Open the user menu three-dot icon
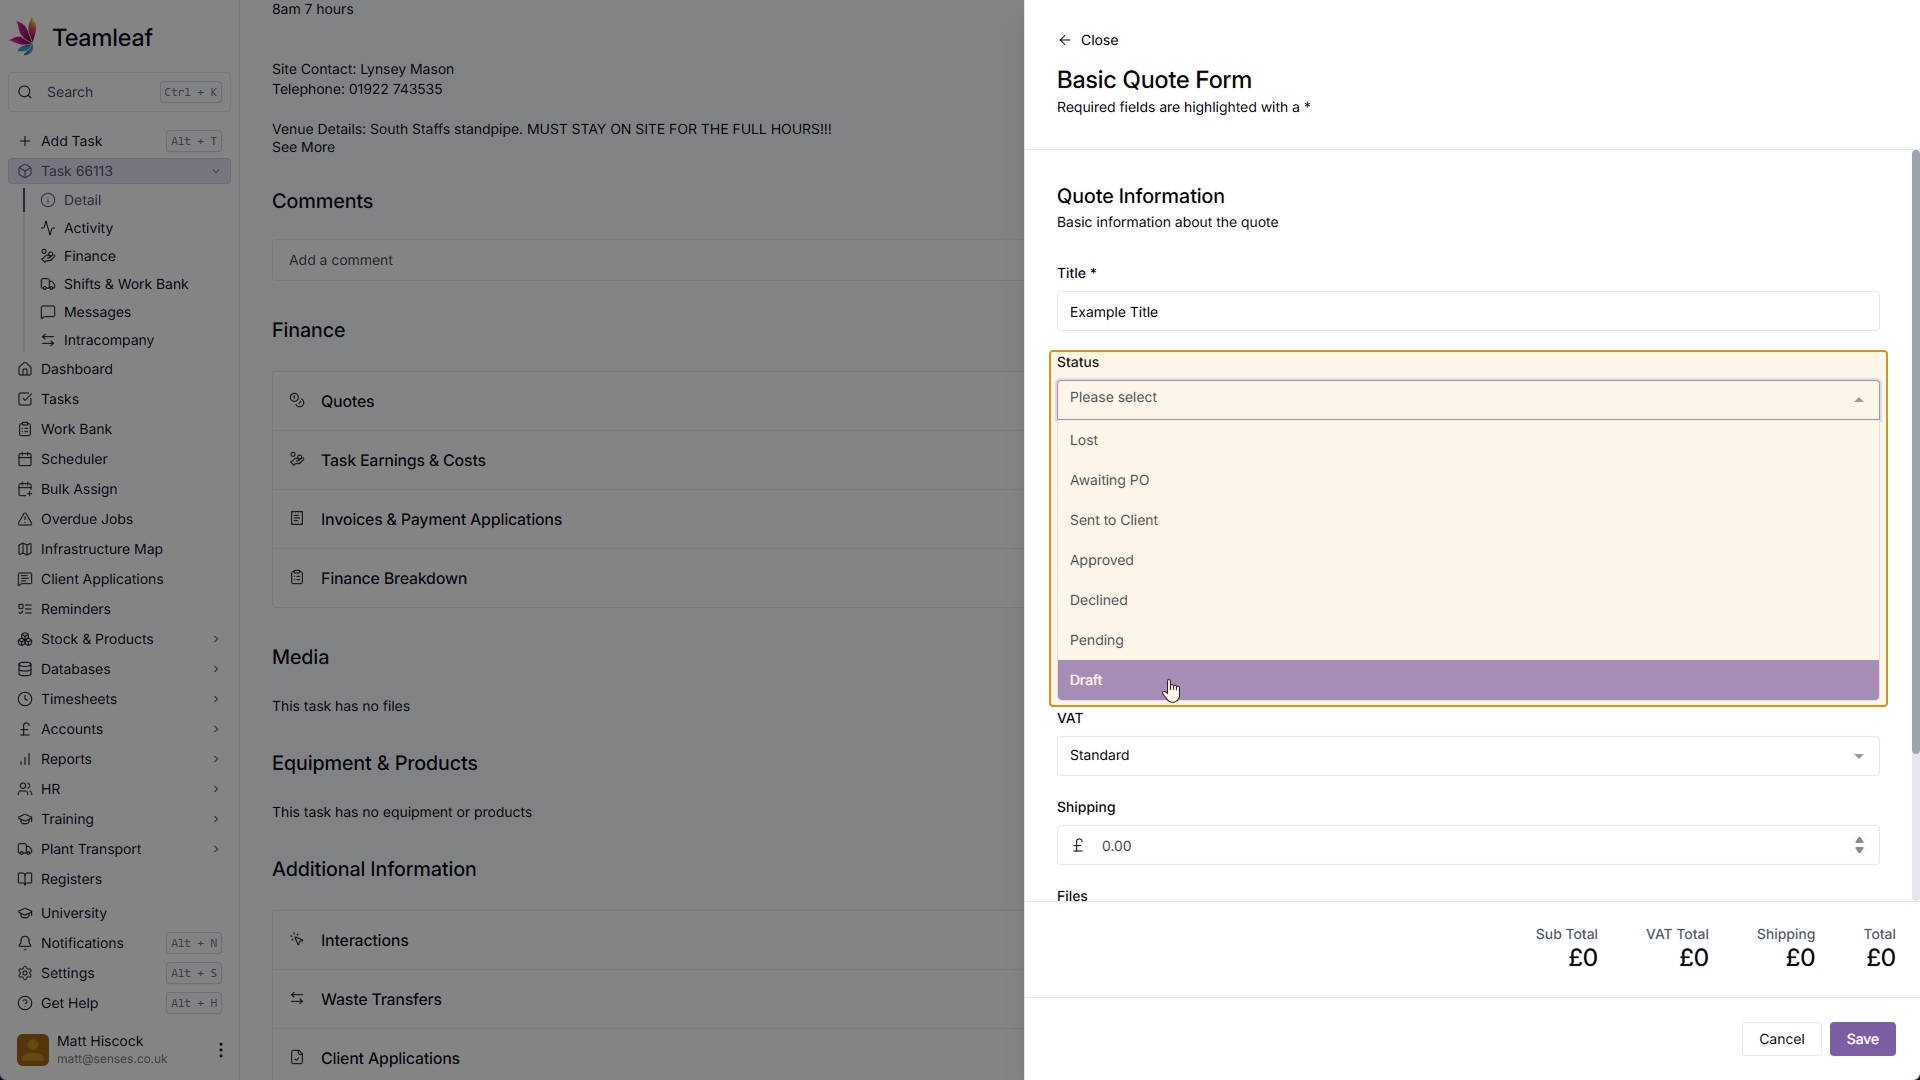Viewport: 1920px width, 1080px height. point(220,1049)
